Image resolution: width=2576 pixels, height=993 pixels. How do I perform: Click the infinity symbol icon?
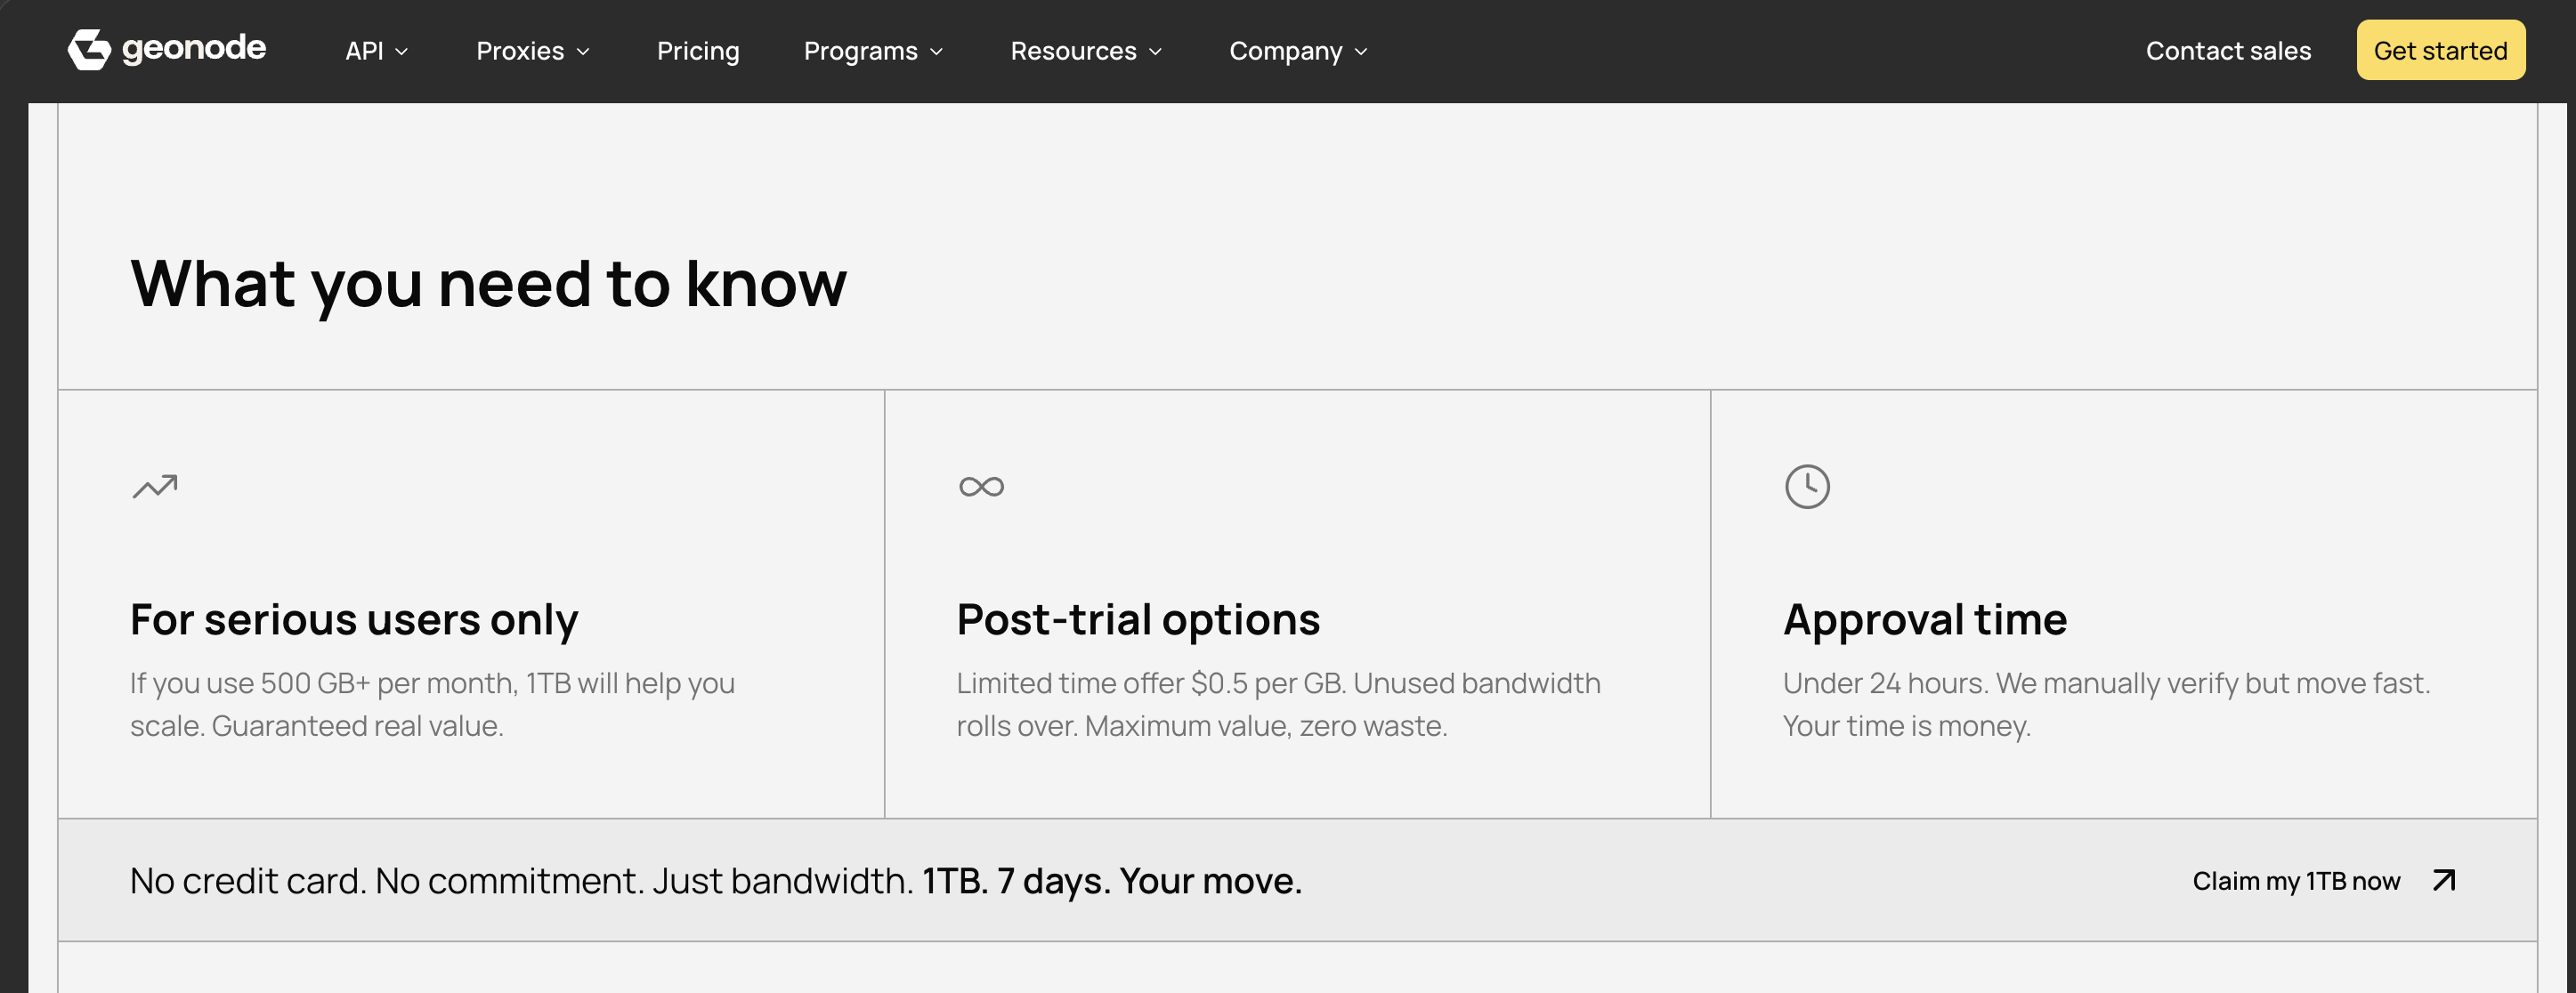click(981, 487)
